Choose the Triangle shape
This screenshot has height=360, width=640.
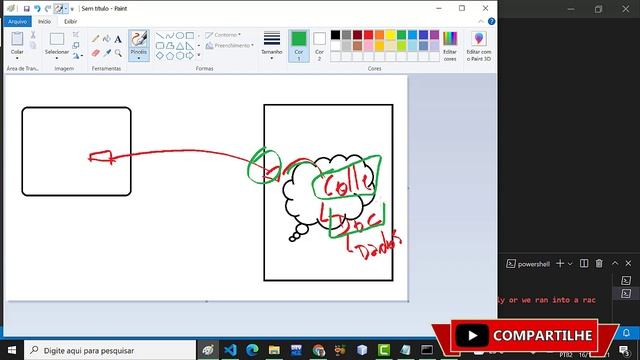pos(180,46)
